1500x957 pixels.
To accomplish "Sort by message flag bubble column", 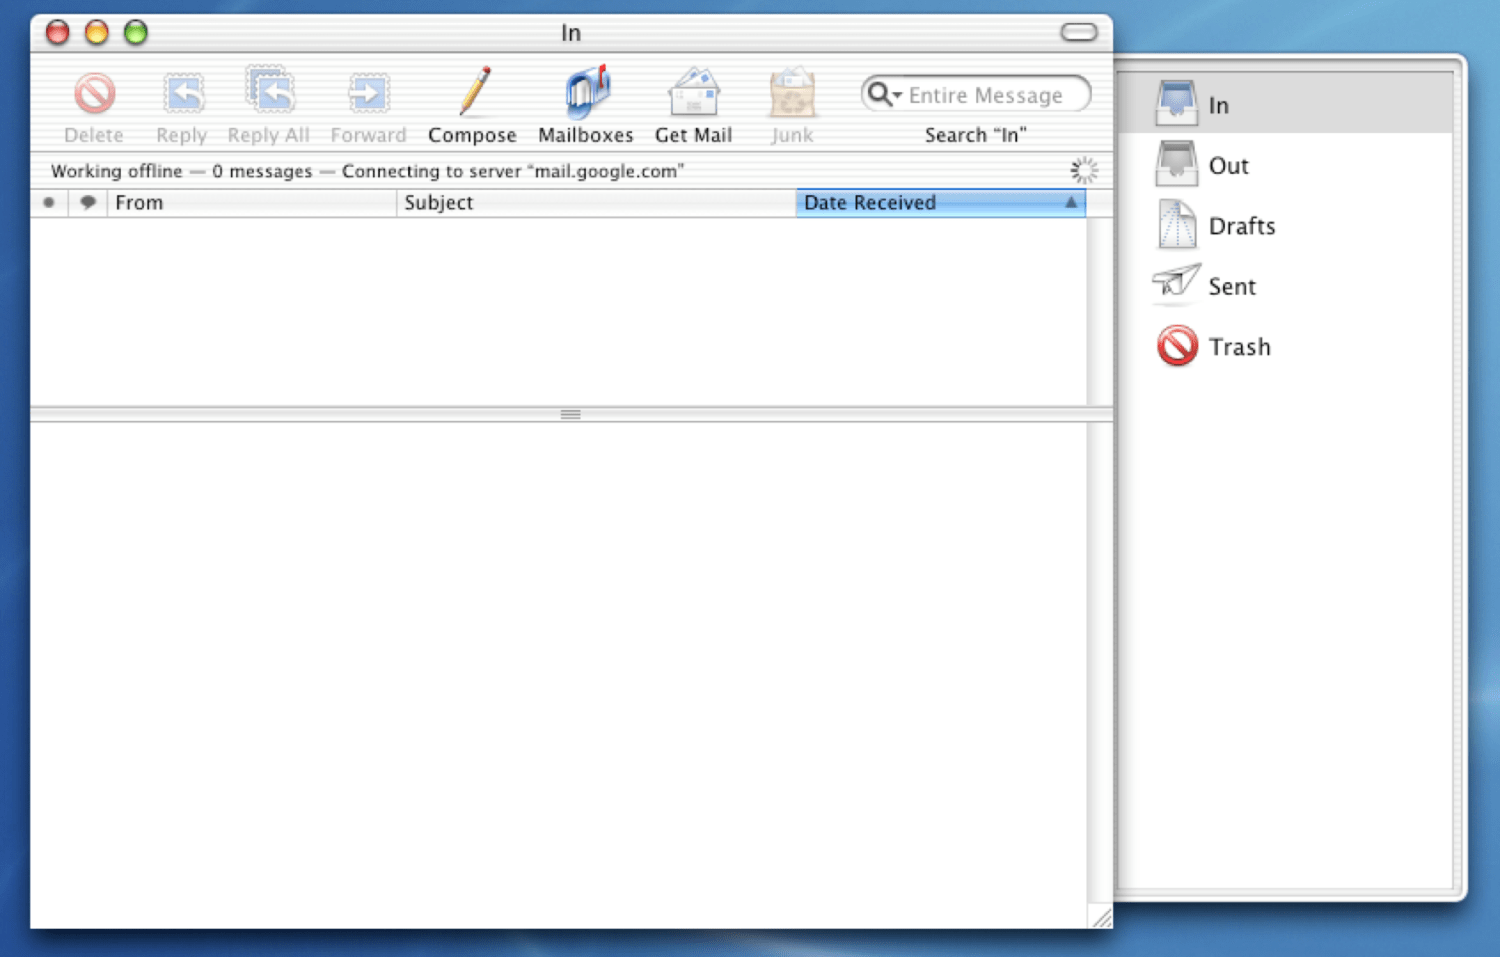I will pos(88,203).
